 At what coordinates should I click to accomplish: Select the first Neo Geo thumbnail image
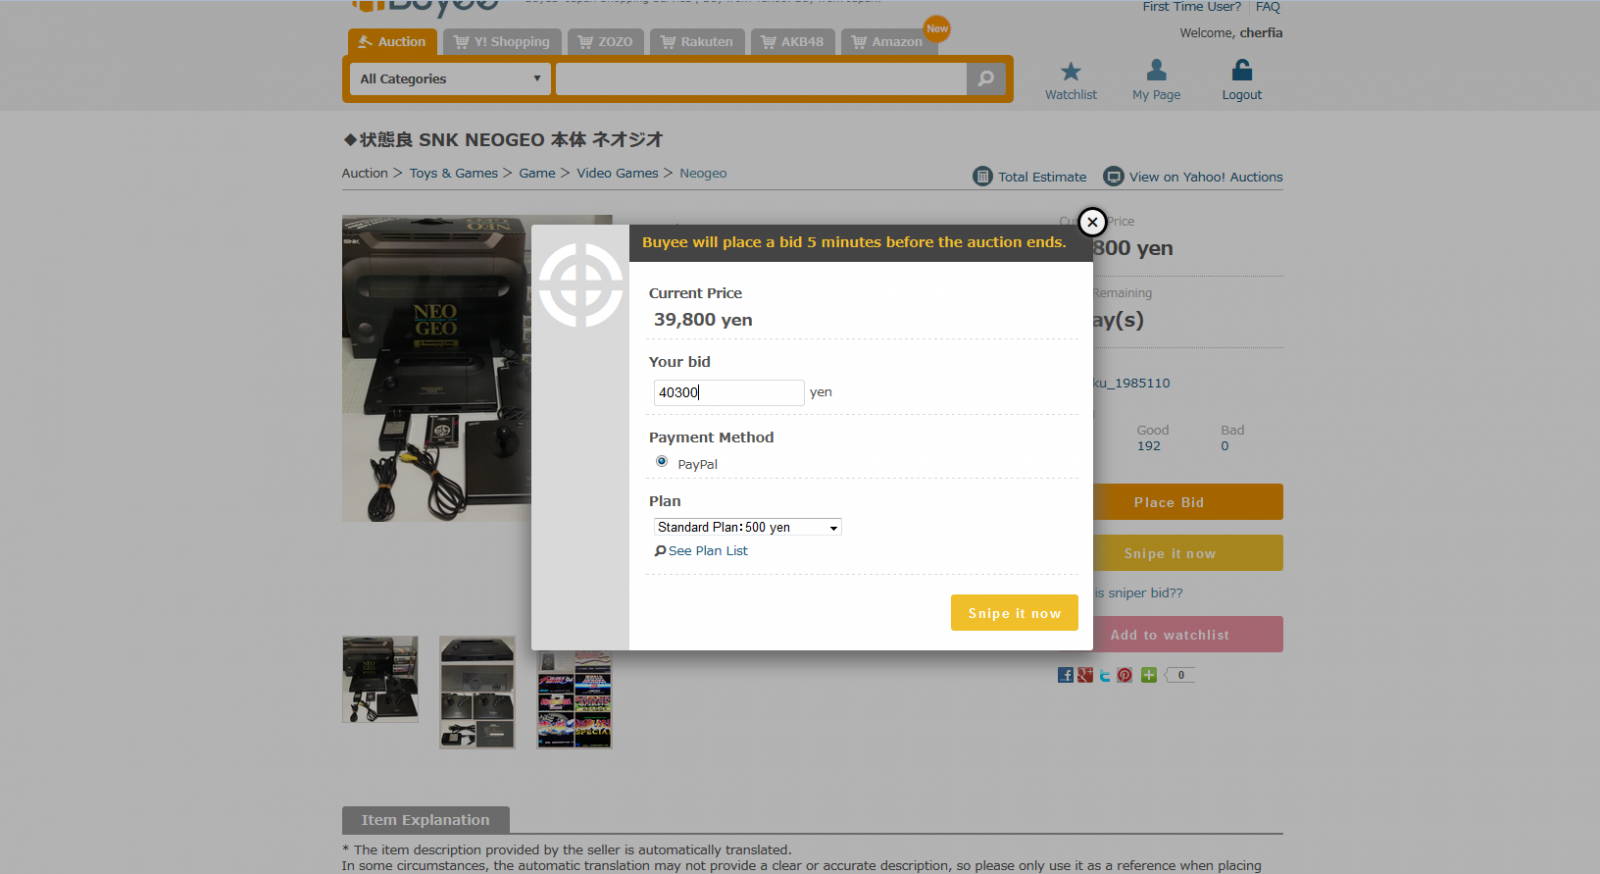coord(380,679)
